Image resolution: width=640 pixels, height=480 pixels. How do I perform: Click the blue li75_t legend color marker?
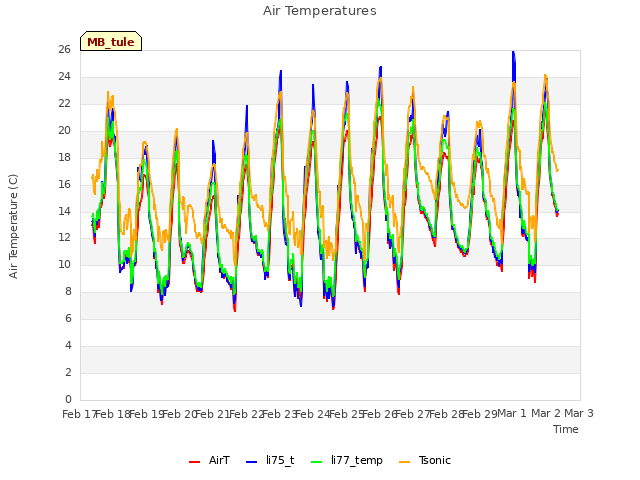252,462
